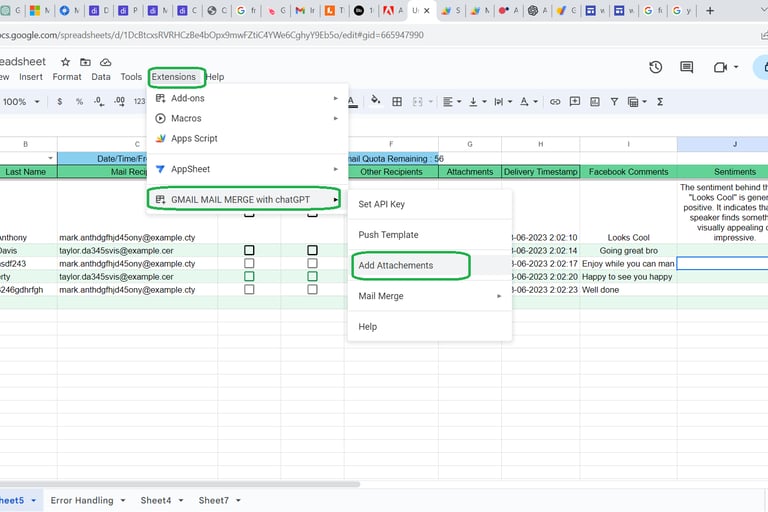The width and height of the screenshot is (768, 512).
Task: Tick second checkbox in 246gdhrfgh row
Action: point(312,290)
